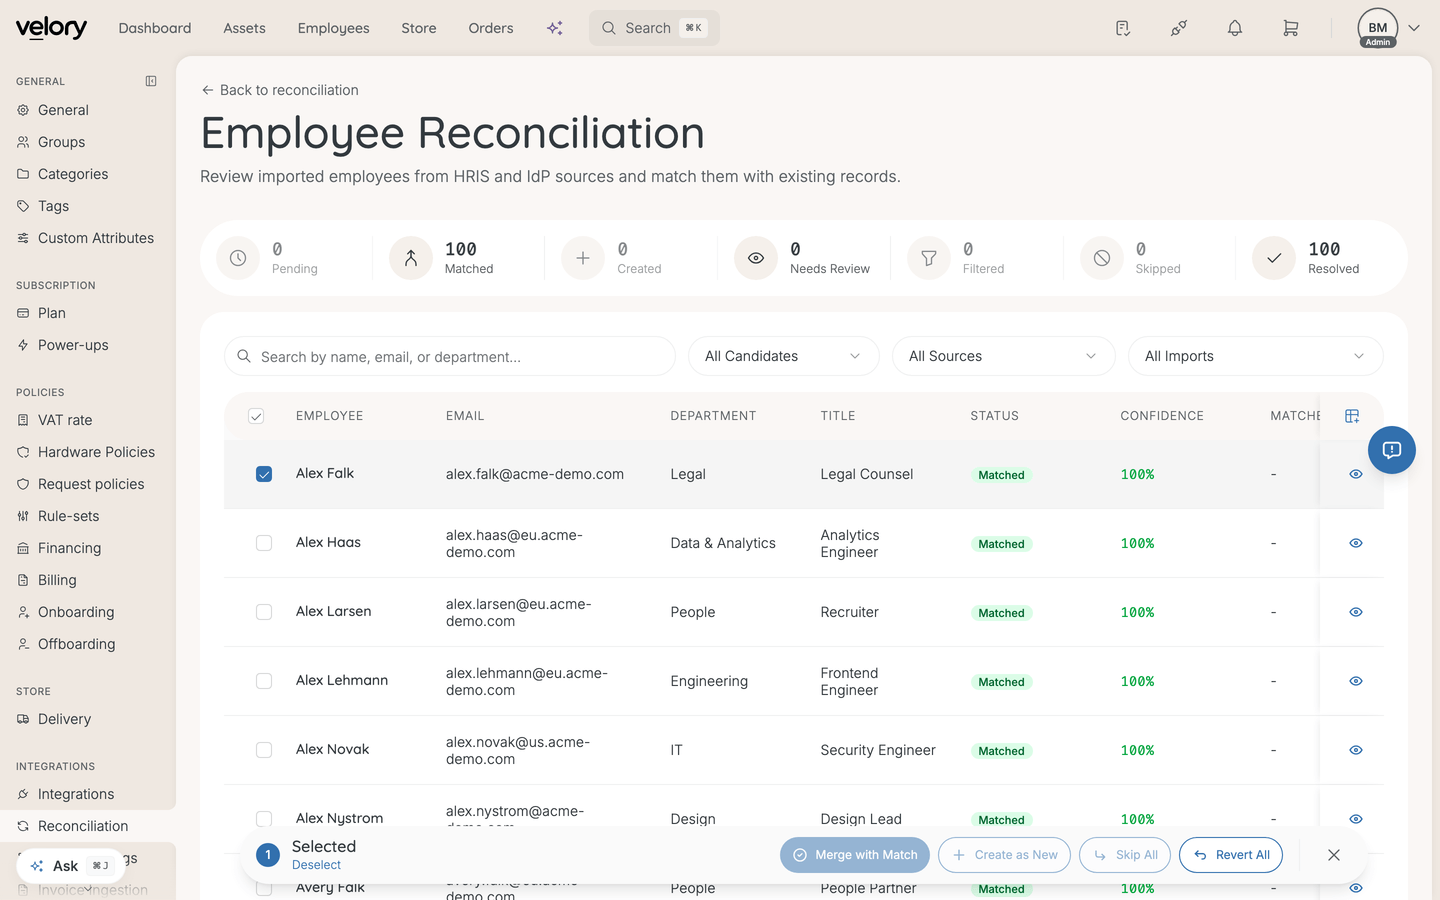Toggle the select-all header checkbox
Image resolution: width=1440 pixels, height=900 pixels.
pyautogui.click(x=256, y=416)
